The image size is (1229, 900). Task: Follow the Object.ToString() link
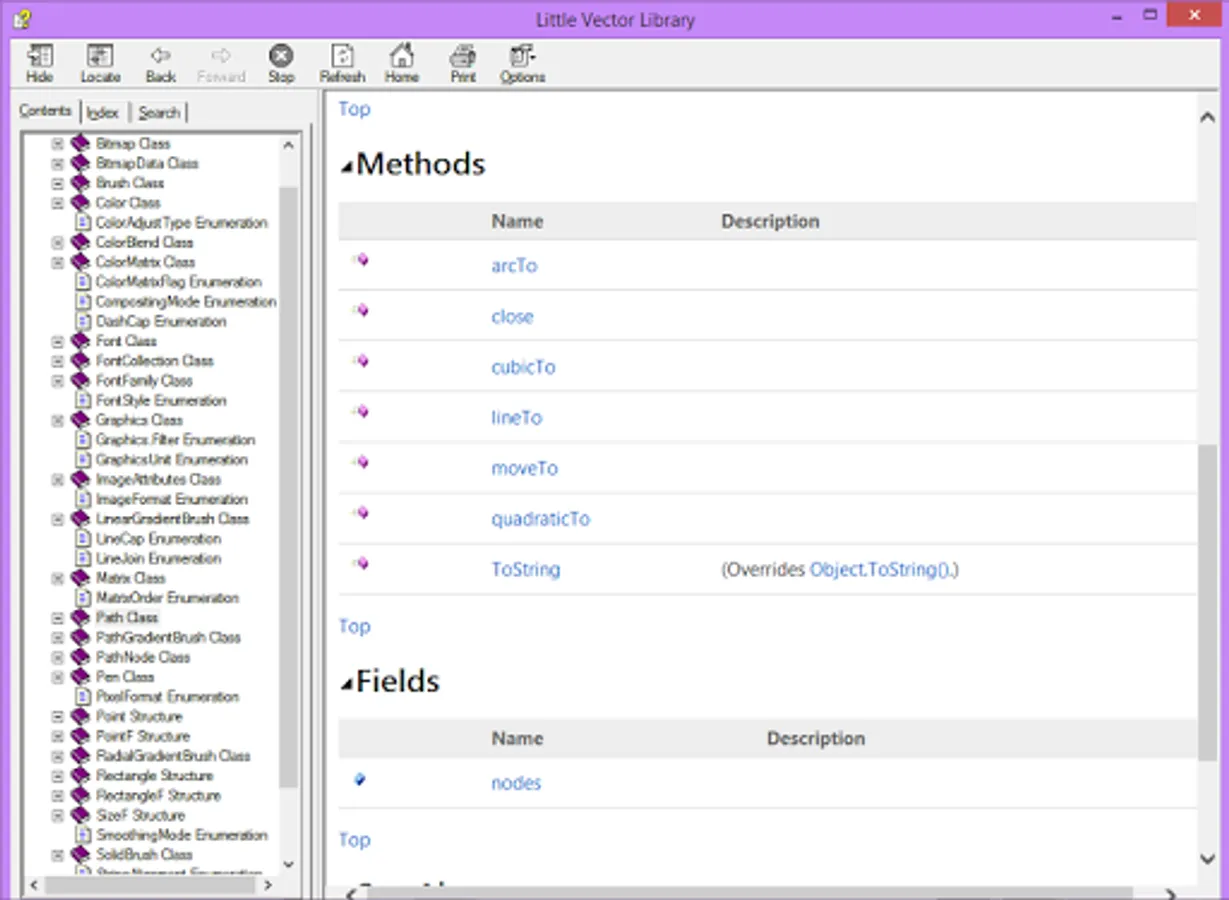[x=881, y=570]
